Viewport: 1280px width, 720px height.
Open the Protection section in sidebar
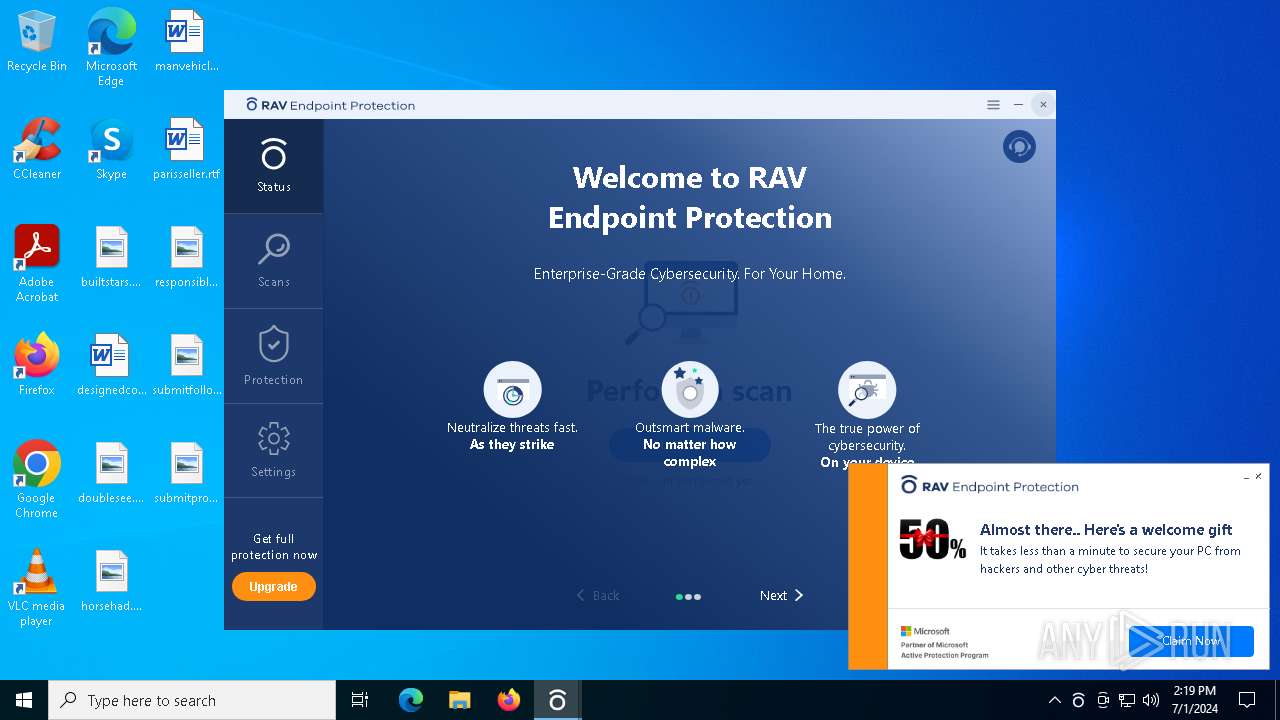[x=273, y=356]
